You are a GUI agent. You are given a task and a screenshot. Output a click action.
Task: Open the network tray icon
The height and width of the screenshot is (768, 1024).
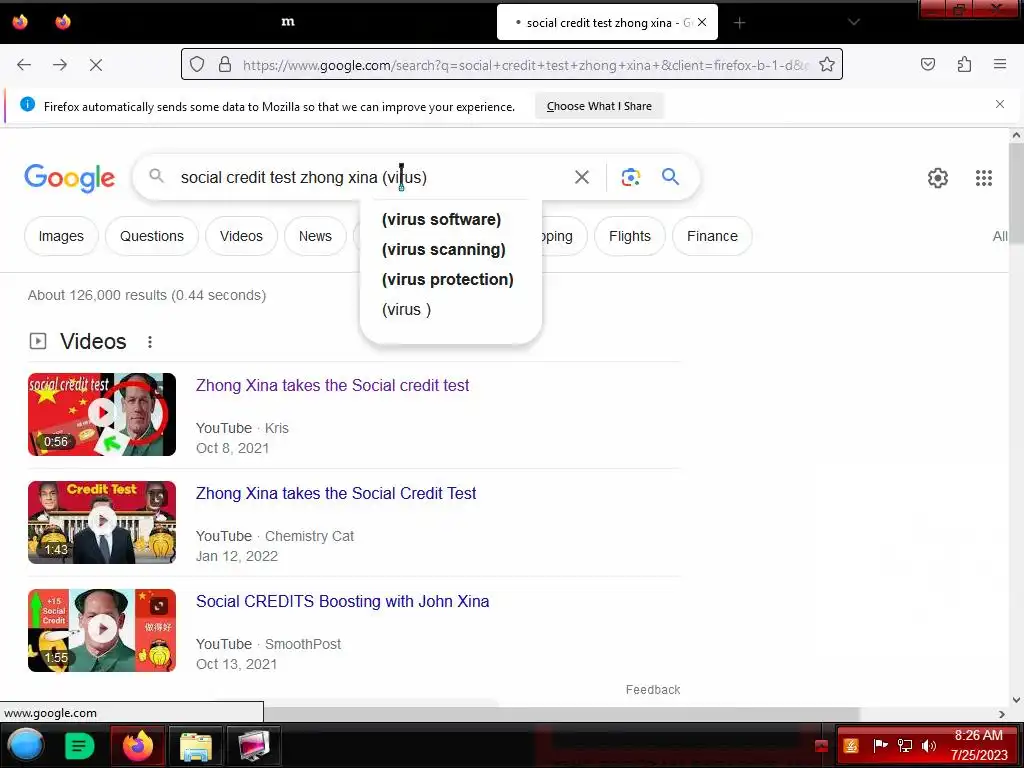904,745
